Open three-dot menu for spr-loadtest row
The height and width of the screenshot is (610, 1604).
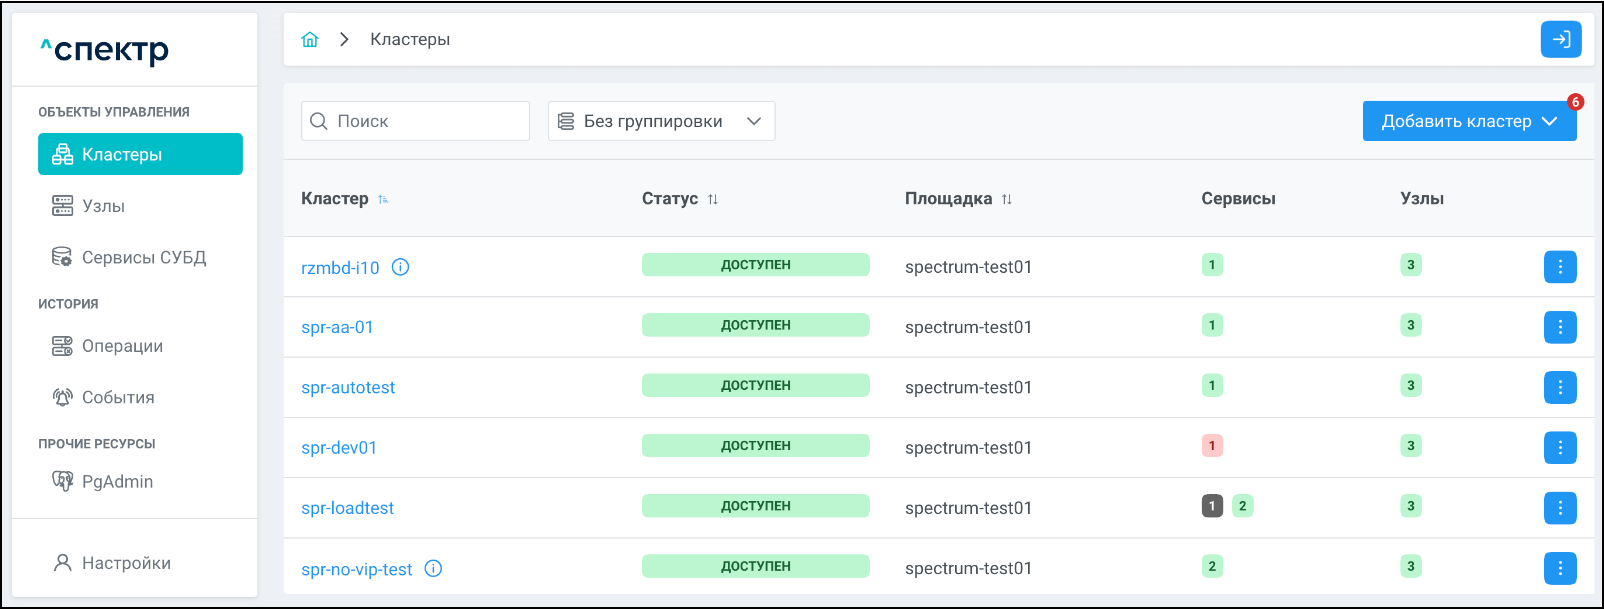click(x=1560, y=508)
